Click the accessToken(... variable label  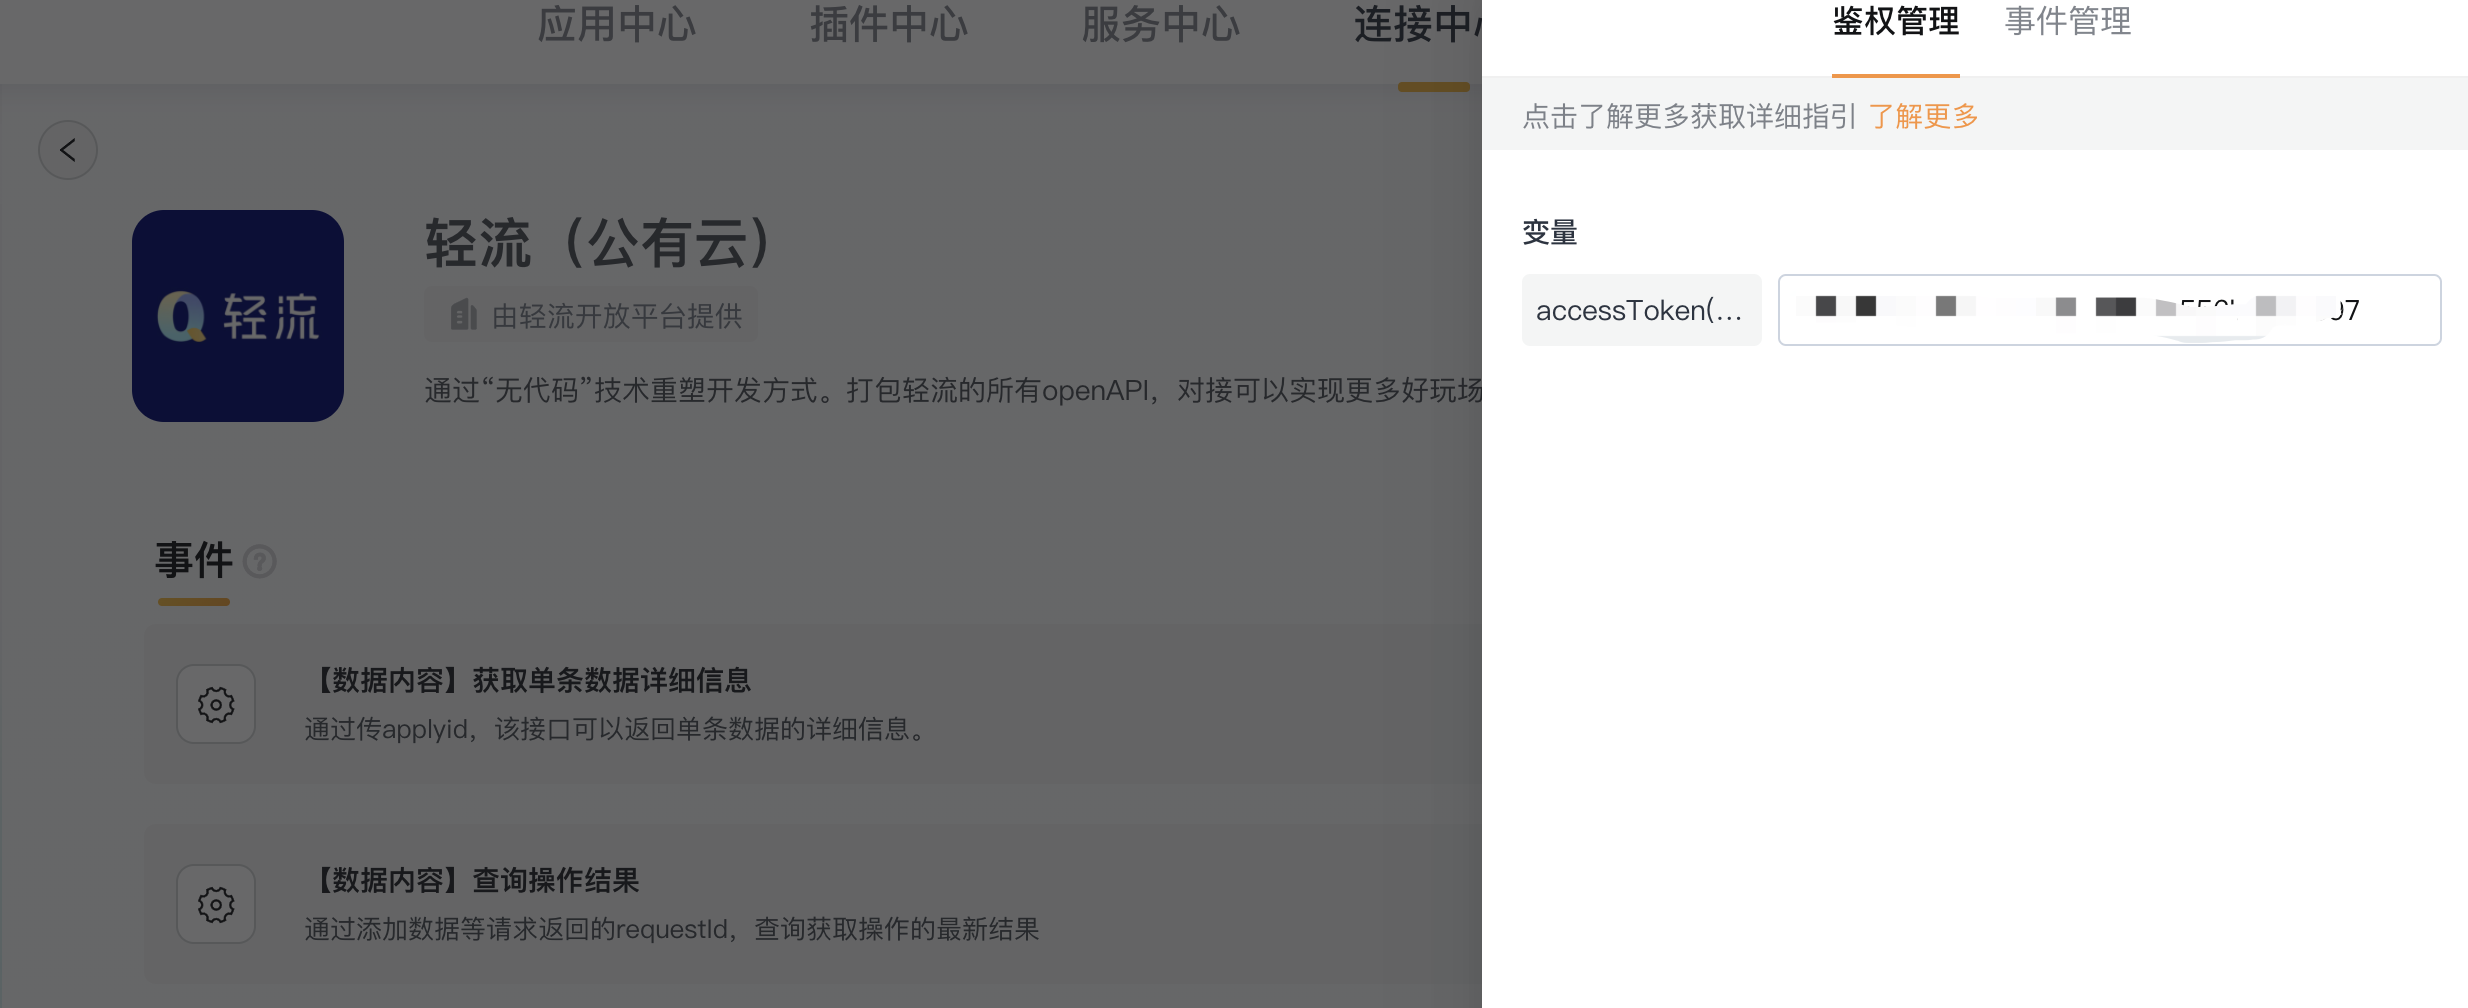pyautogui.click(x=1642, y=310)
